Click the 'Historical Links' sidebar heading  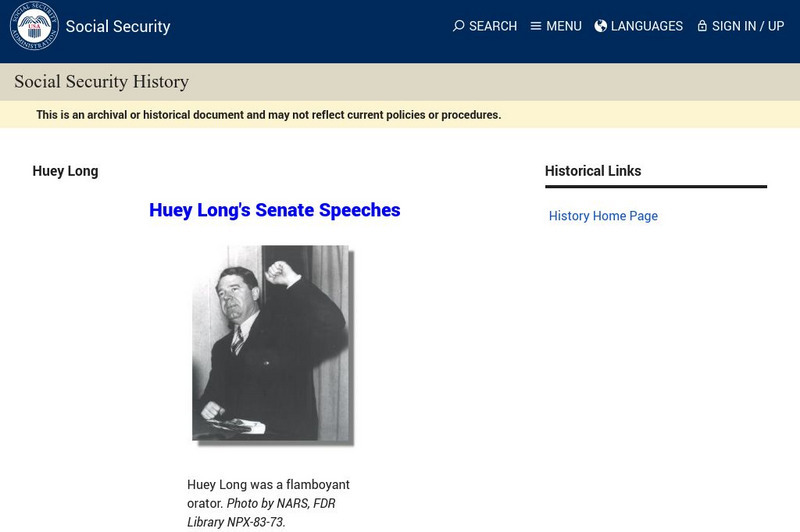coord(593,171)
